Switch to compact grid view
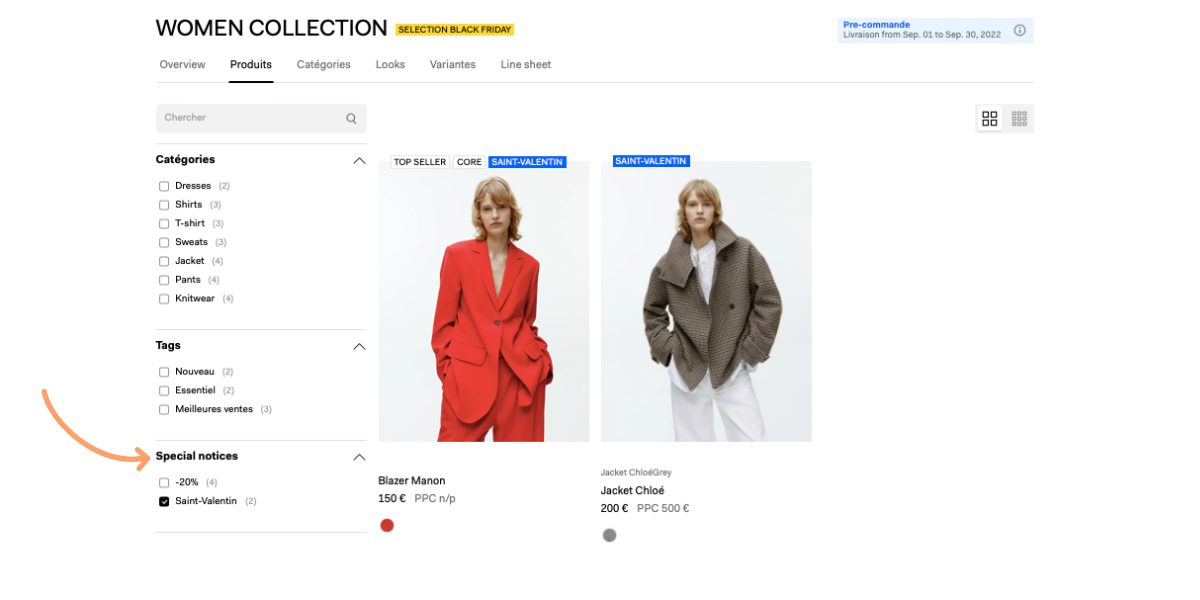The image size is (1200, 600). 1019,119
